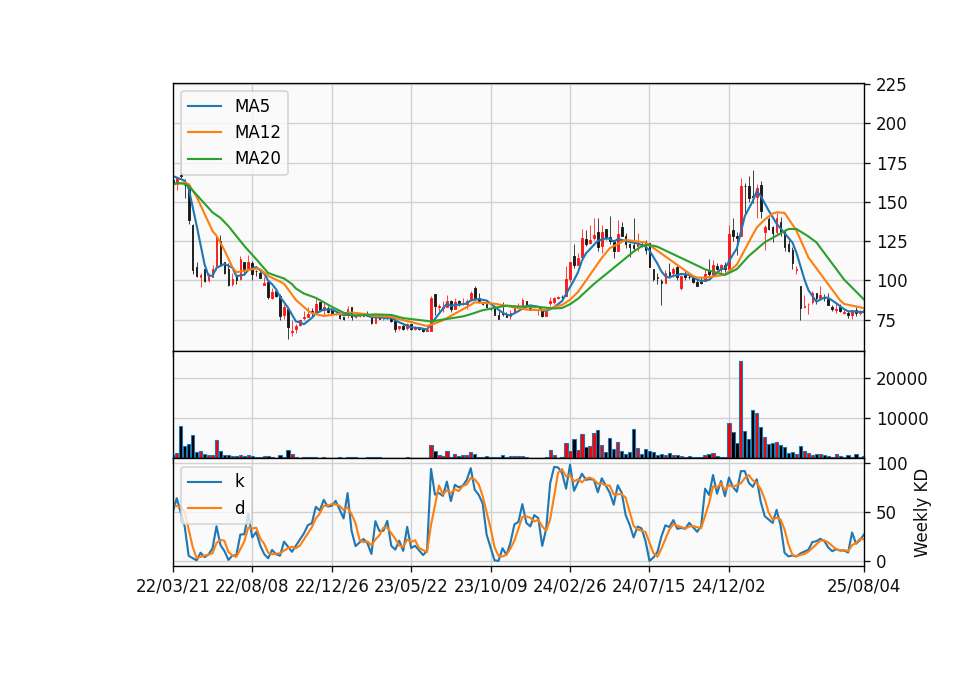Click the 125 price axis label
The height and width of the screenshot is (690, 960).
pyautogui.click(x=891, y=242)
